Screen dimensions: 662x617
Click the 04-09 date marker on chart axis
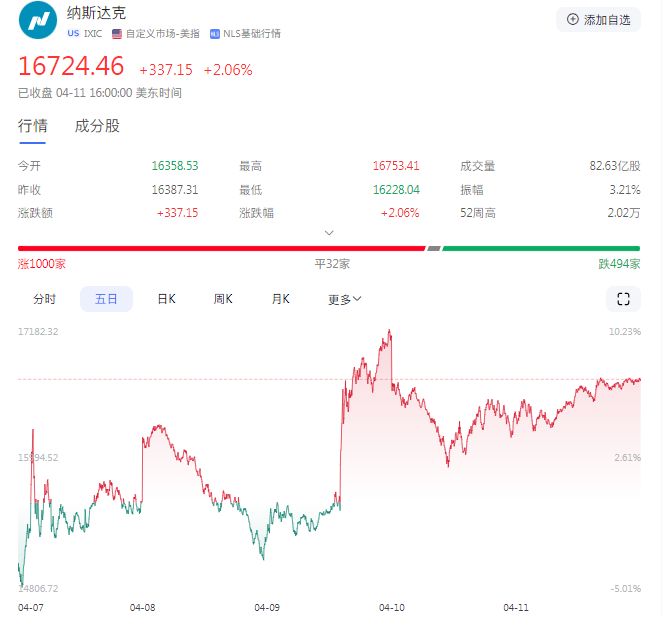tap(267, 608)
